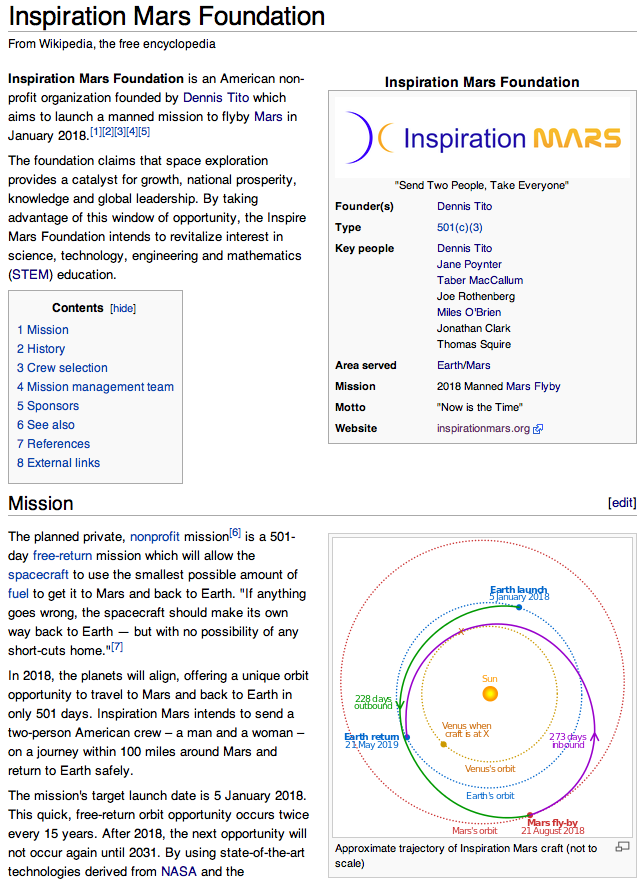Visit inspirationmars.org website link
This screenshot has width=640, height=882.
[x=483, y=429]
